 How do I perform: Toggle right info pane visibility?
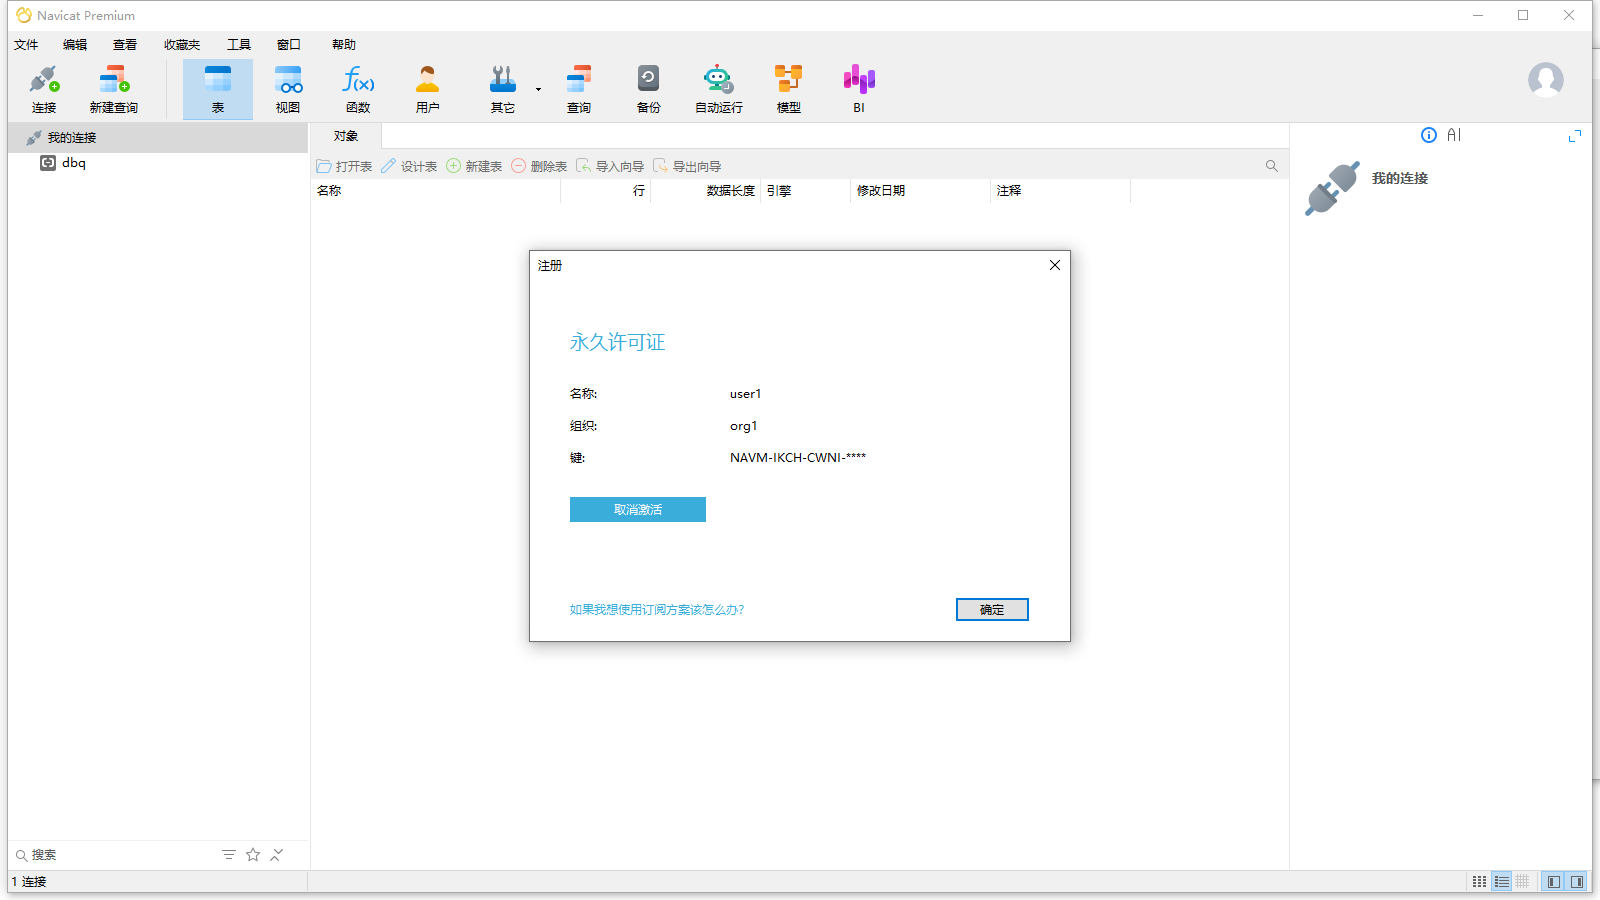pos(1577,882)
